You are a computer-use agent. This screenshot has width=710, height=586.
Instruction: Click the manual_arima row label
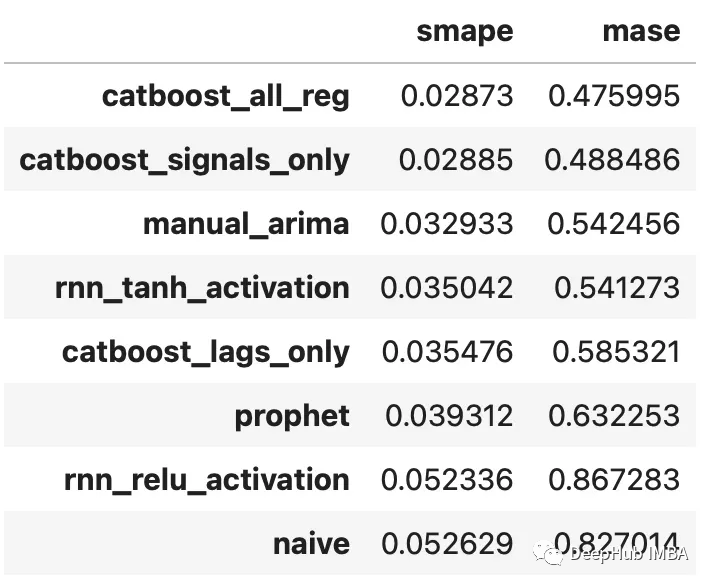click(x=246, y=224)
